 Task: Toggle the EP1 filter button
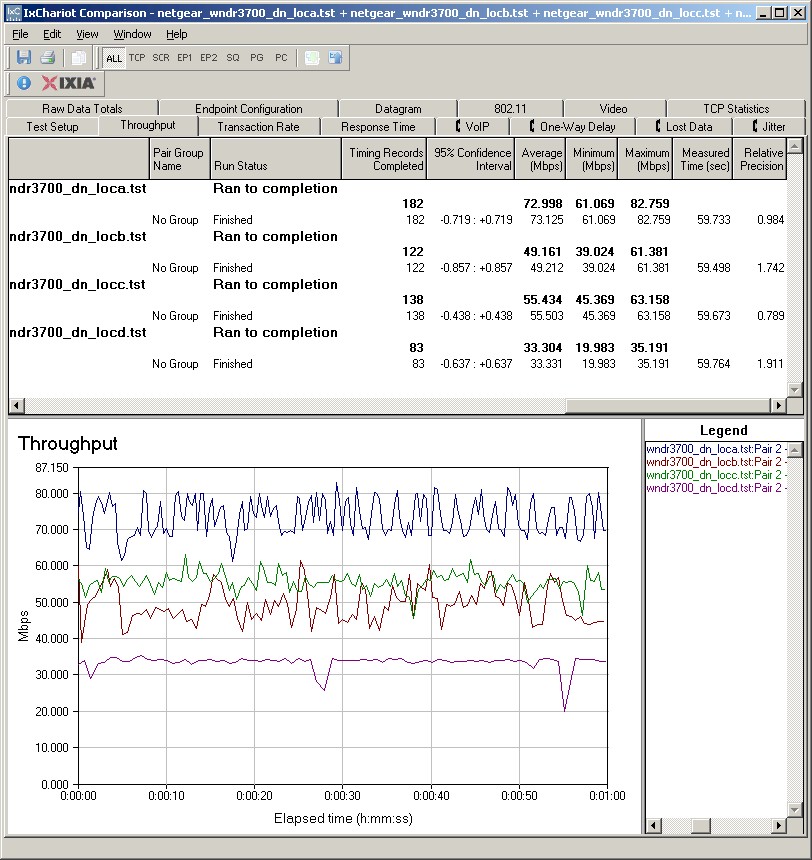185,58
